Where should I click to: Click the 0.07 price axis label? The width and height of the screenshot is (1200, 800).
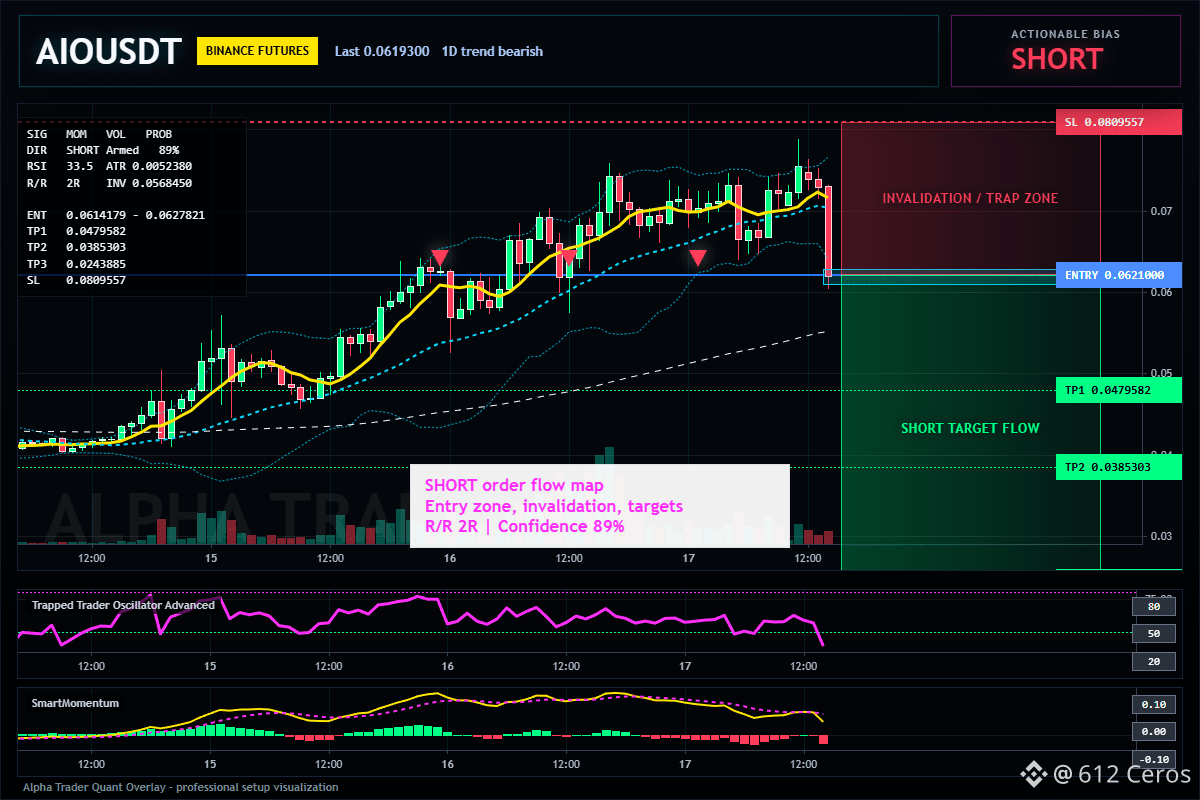(1159, 211)
